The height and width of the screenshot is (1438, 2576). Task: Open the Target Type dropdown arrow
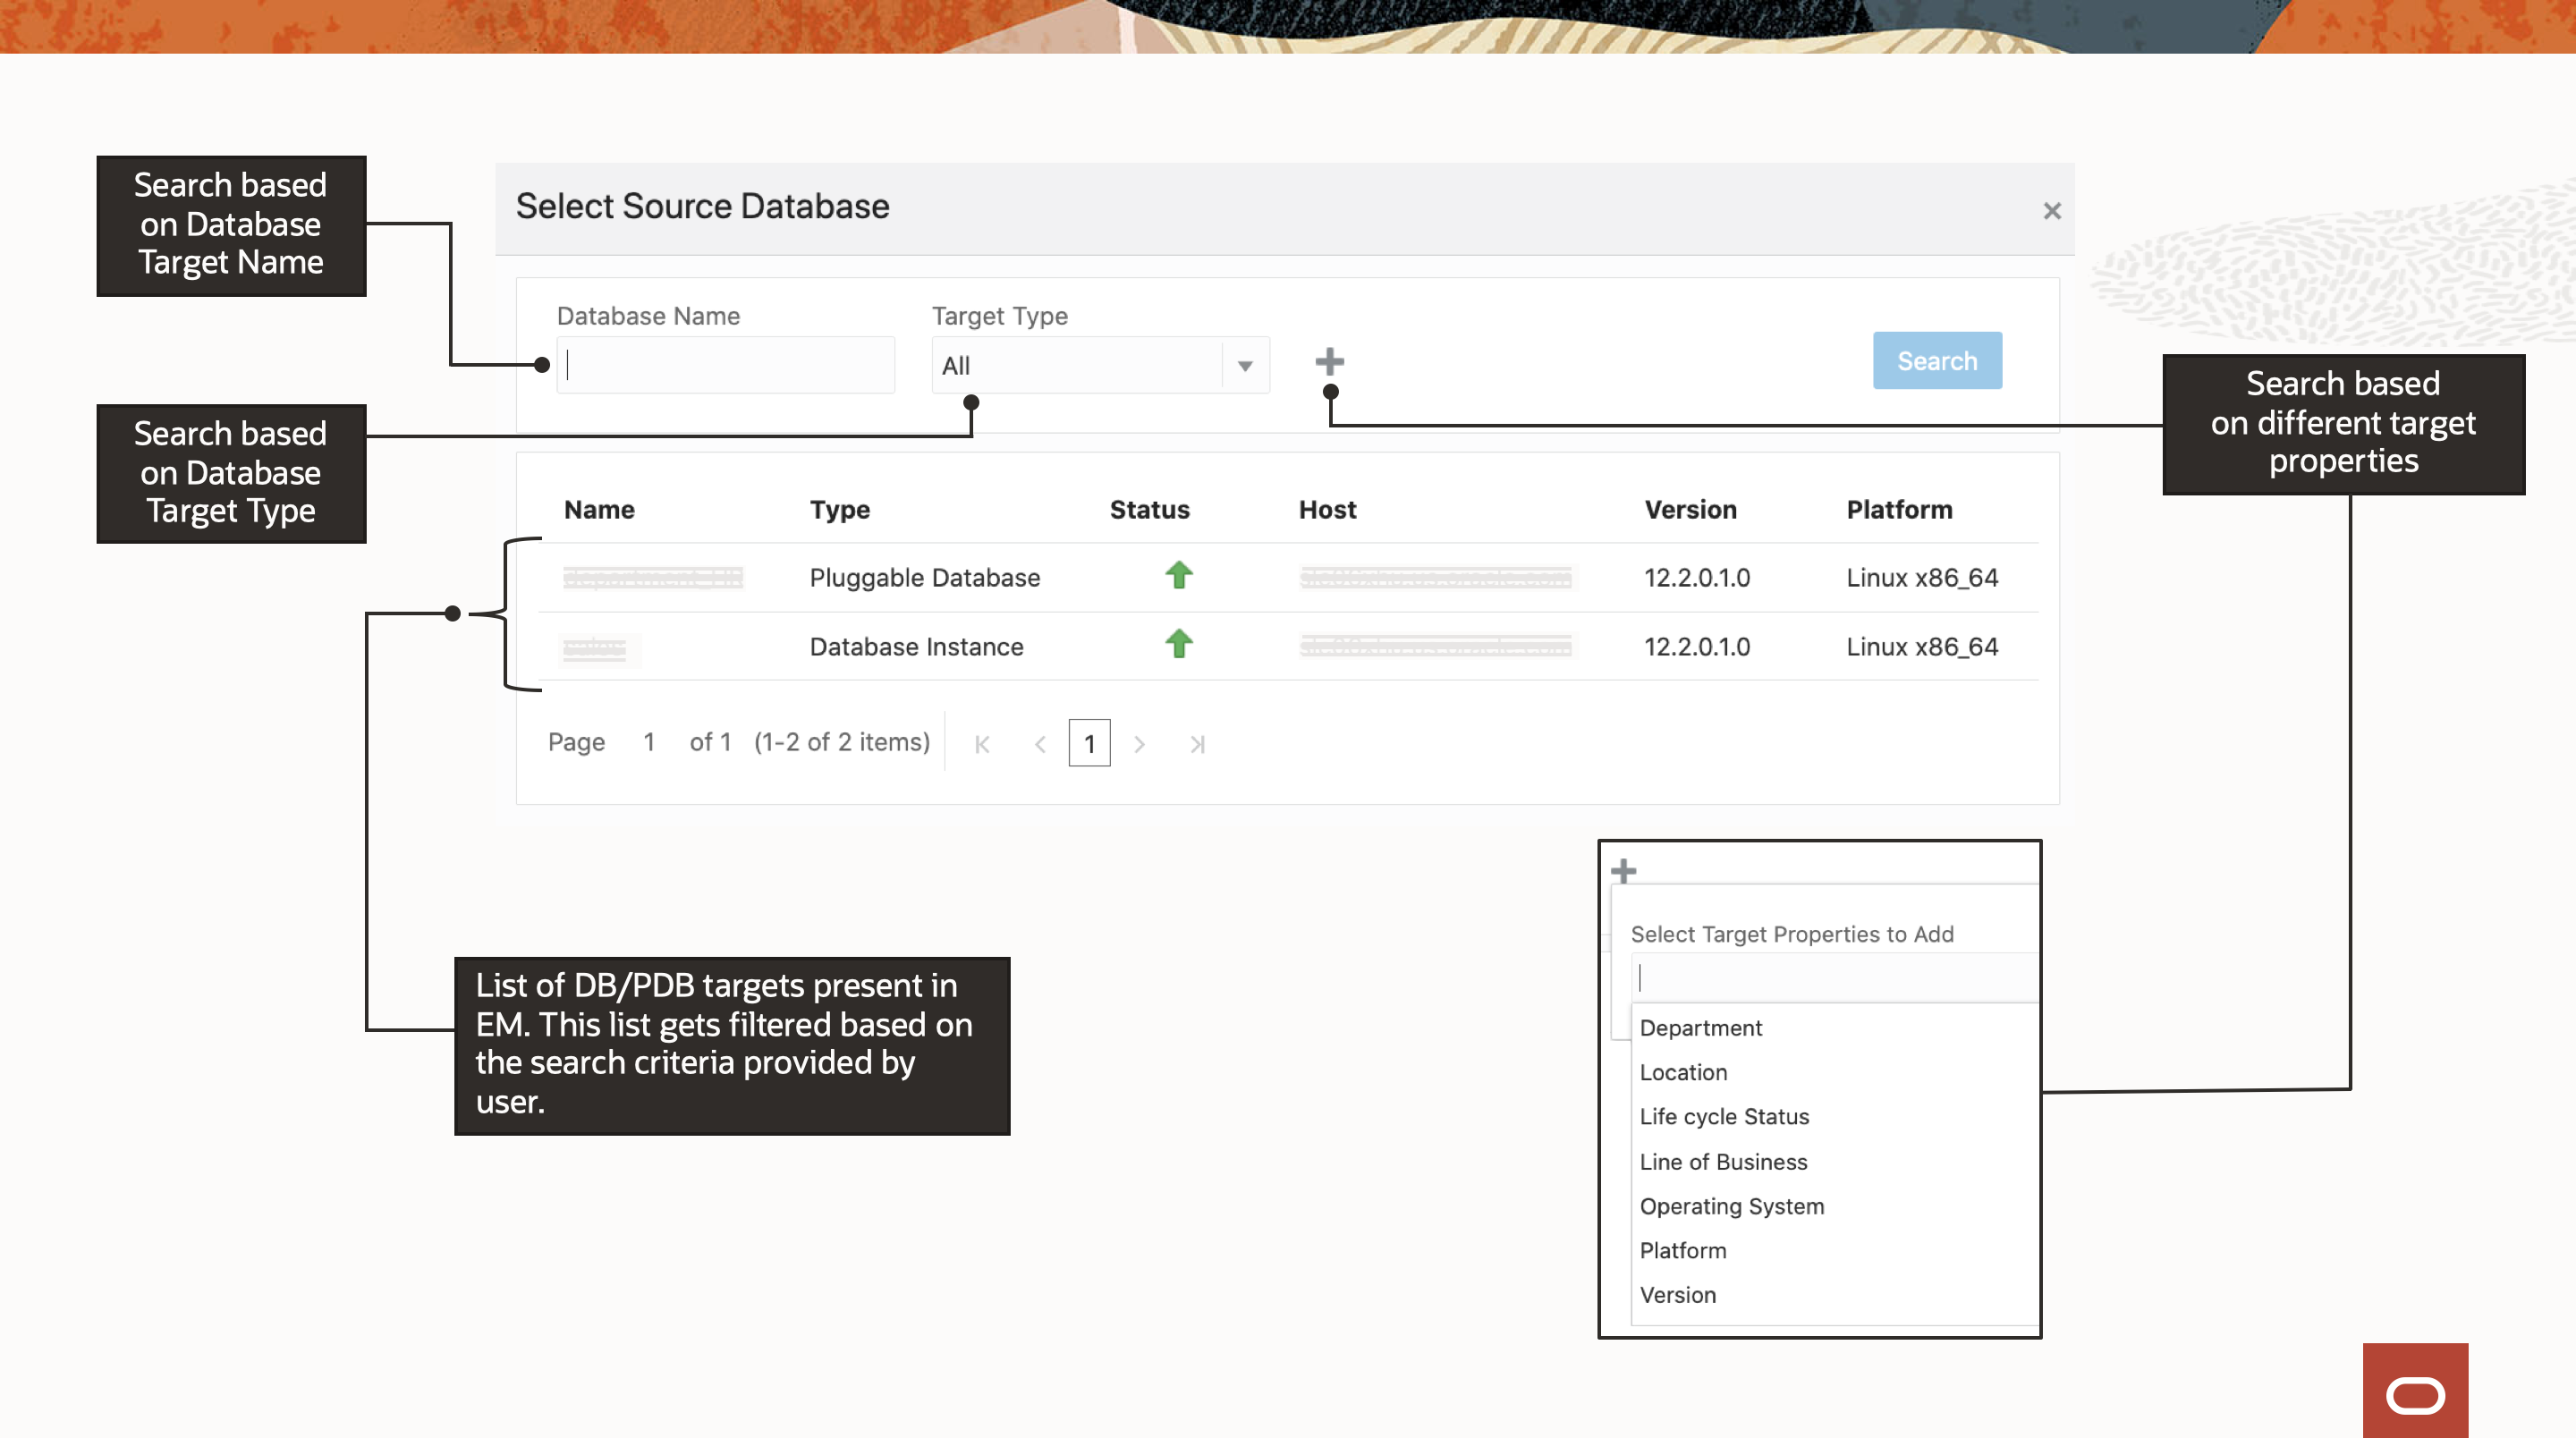1245,366
